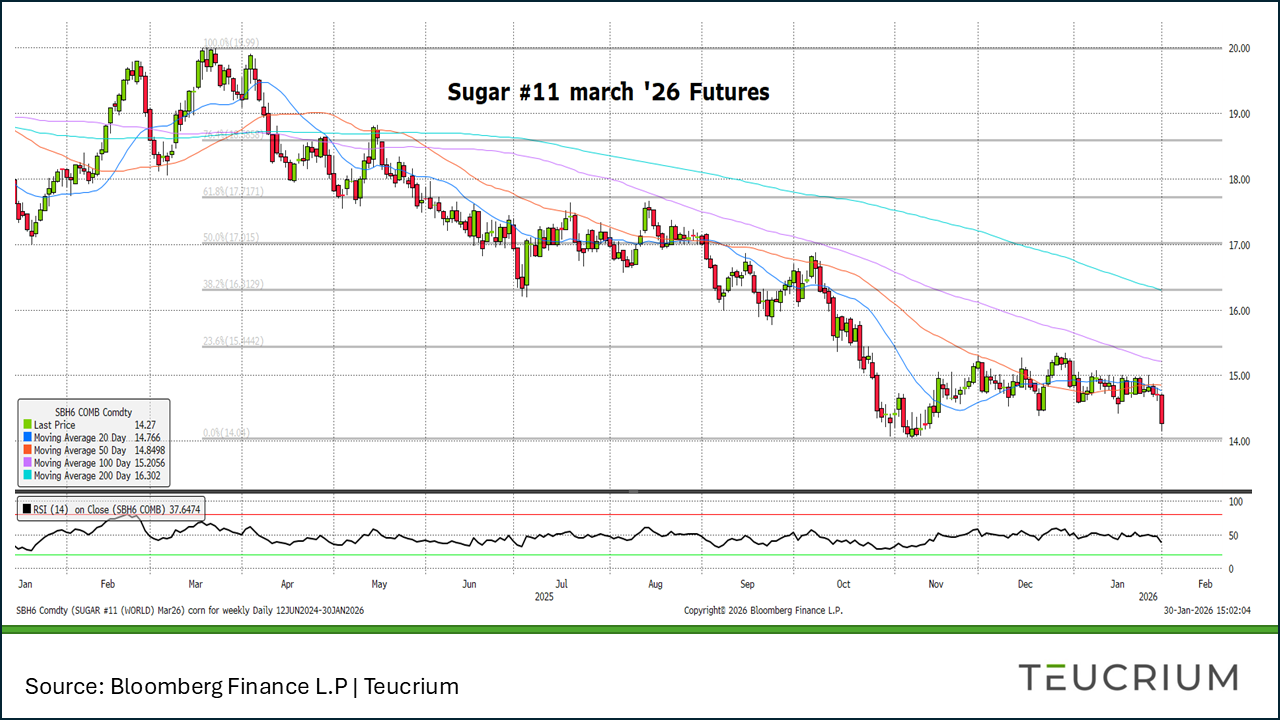Click the 30-Jan-2026 15:02:04 timestamp

tap(1205, 609)
